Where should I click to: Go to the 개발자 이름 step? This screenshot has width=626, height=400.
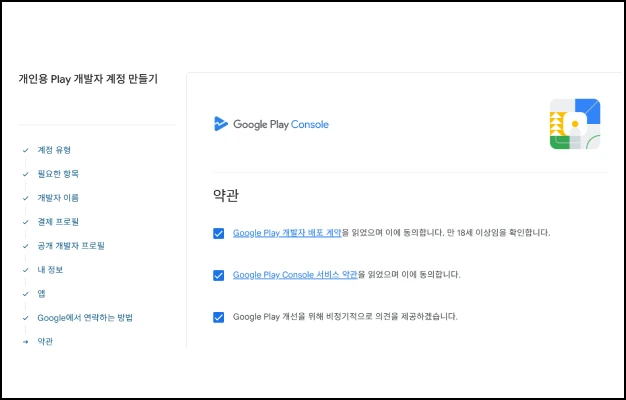58,198
